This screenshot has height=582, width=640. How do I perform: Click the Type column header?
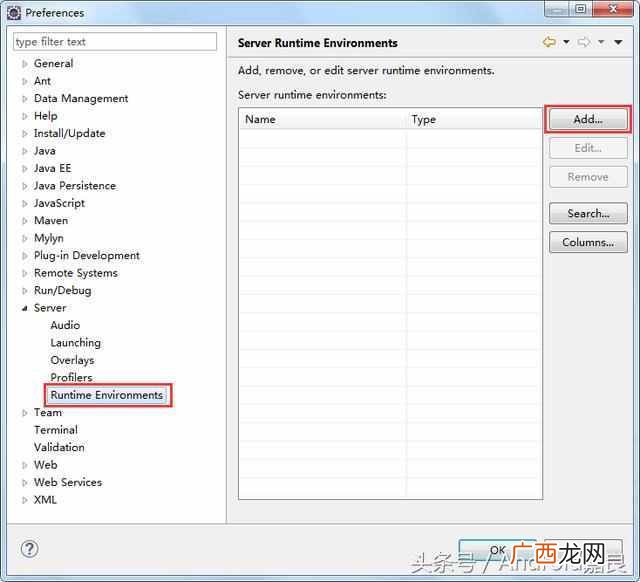475,120
